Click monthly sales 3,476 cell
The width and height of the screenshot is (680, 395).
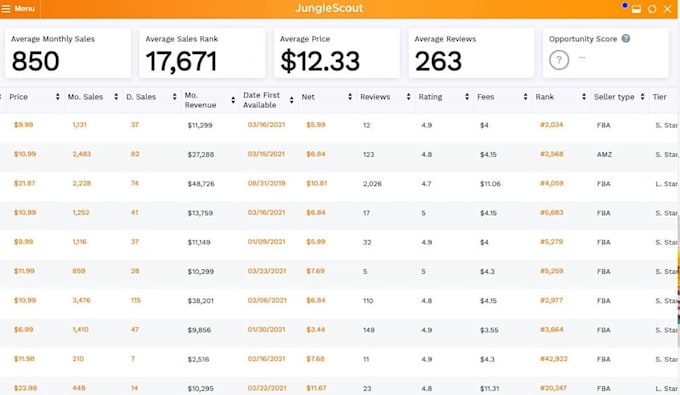(x=82, y=300)
